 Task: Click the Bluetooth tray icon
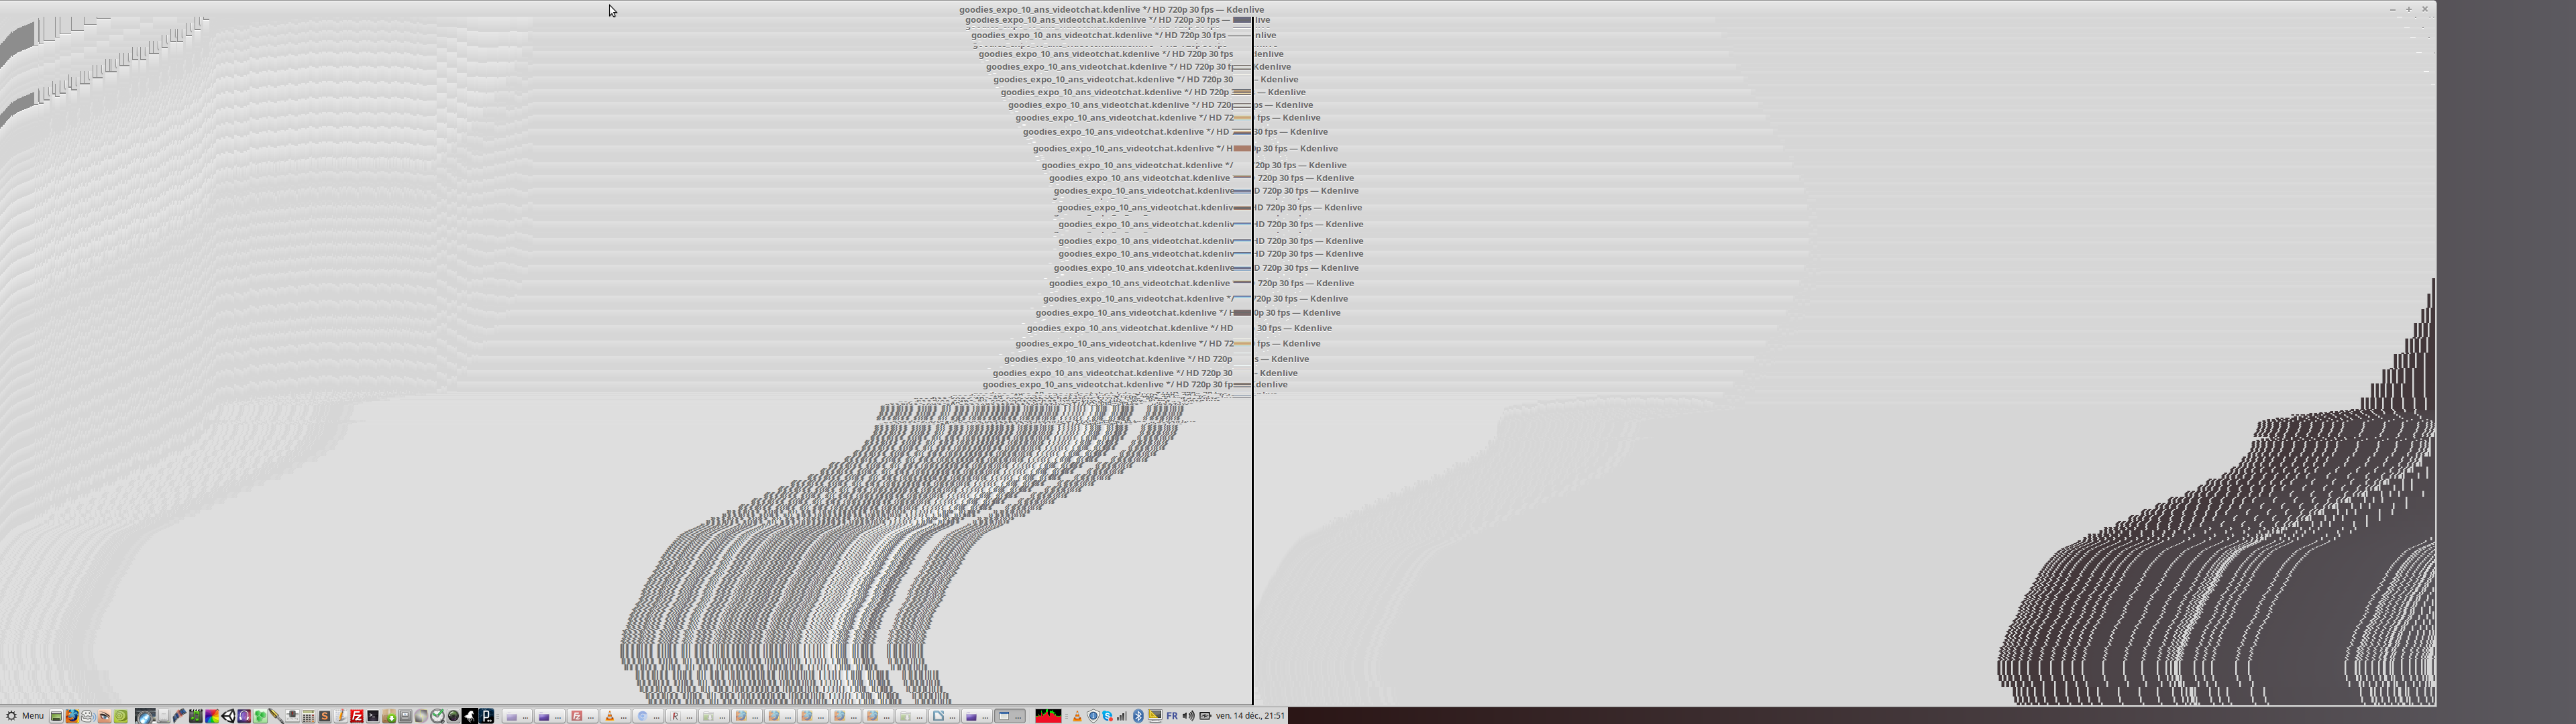pos(1138,716)
